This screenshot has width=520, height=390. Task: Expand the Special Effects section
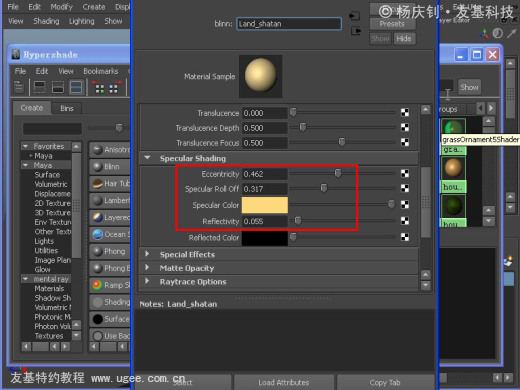coord(147,254)
